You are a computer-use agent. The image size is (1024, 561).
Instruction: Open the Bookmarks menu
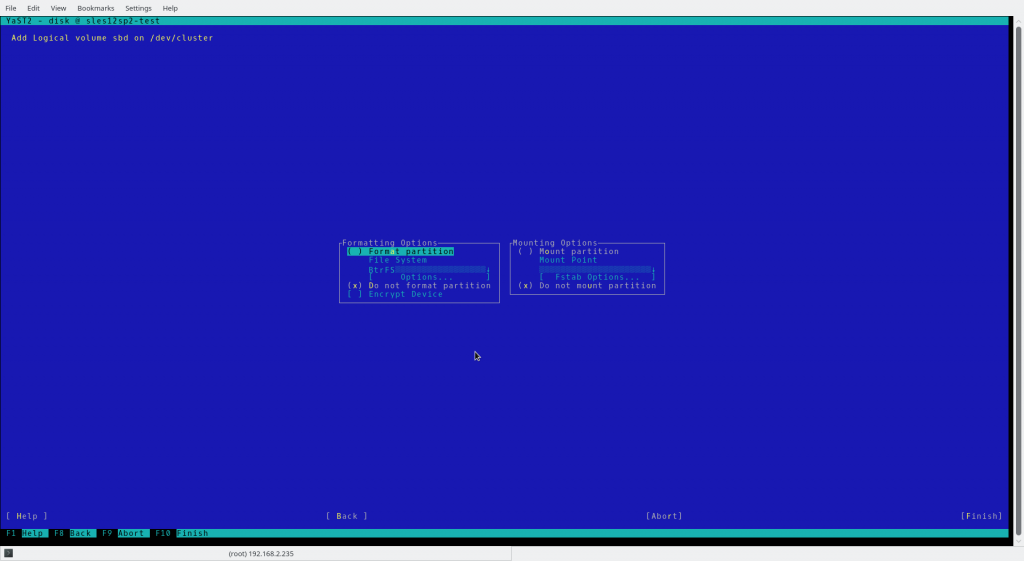(96, 8)
